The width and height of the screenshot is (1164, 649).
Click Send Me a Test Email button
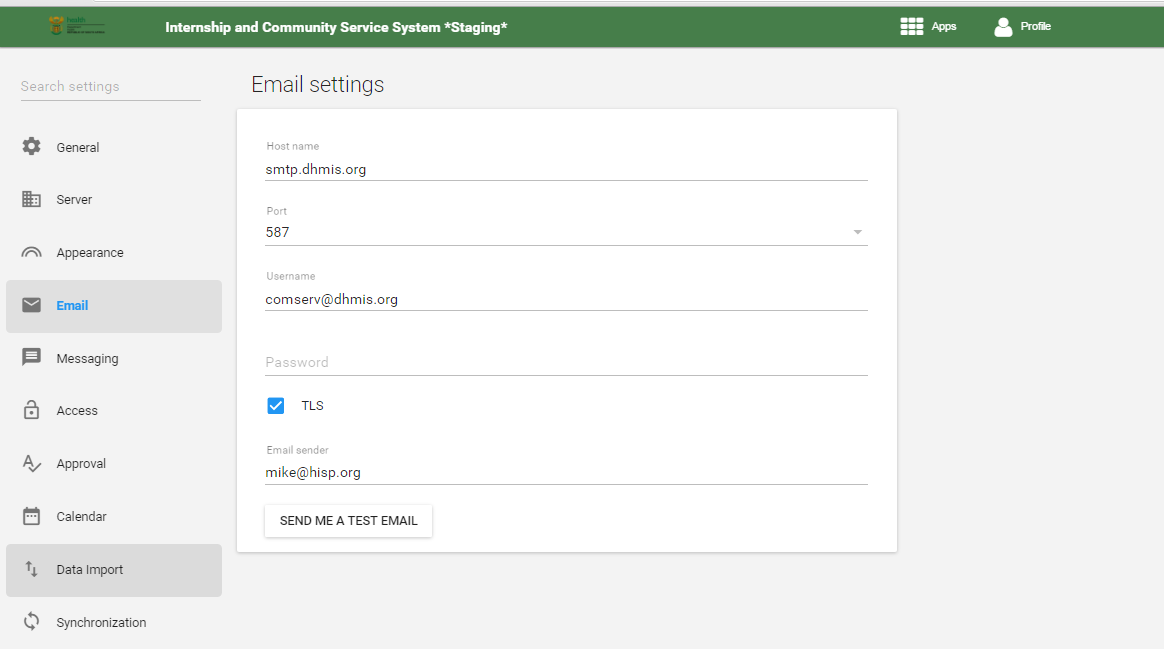pos(348,521)
